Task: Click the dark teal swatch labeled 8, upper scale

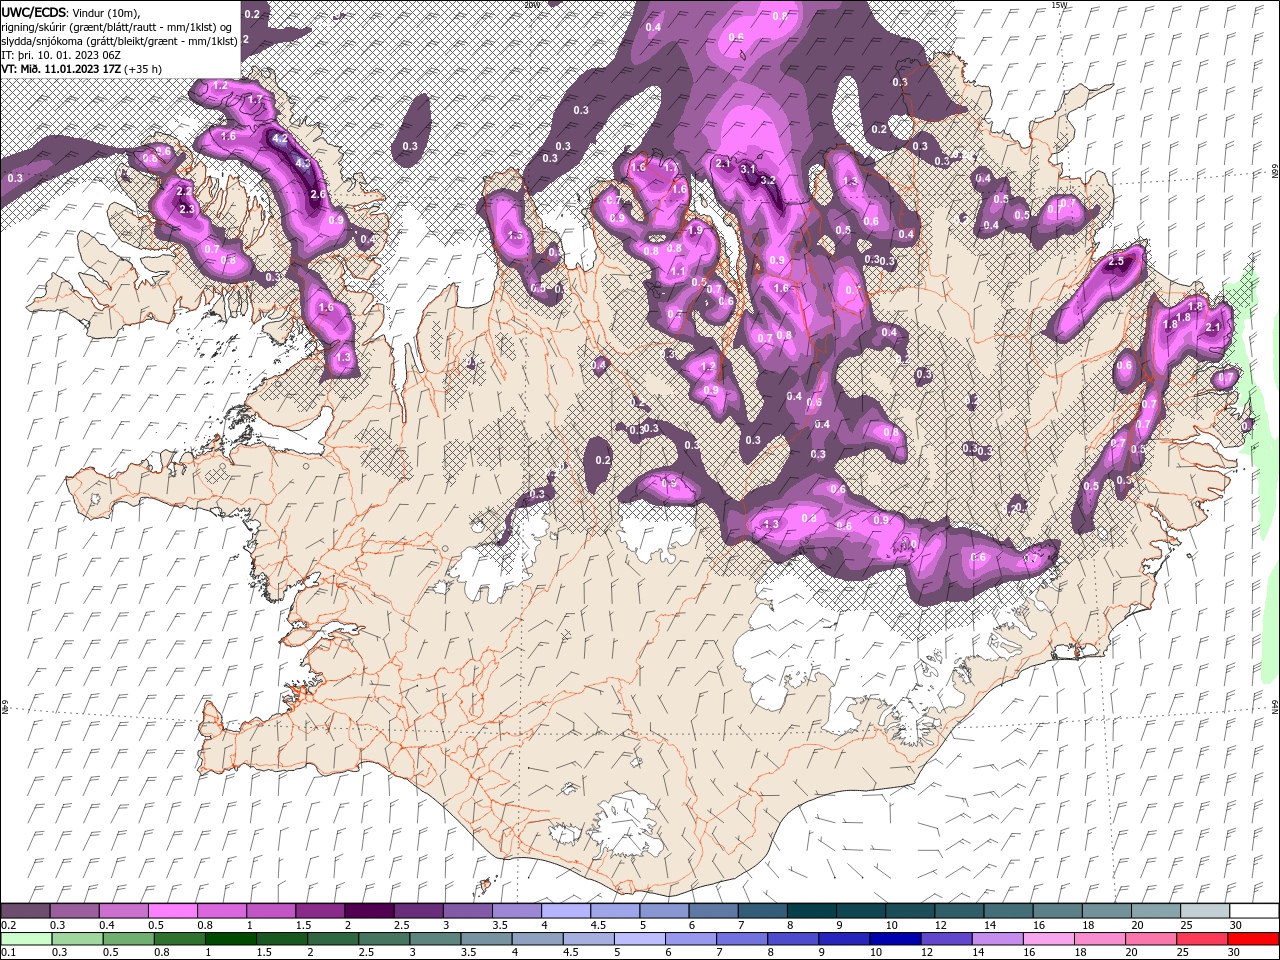Action: tap(810, 911)
